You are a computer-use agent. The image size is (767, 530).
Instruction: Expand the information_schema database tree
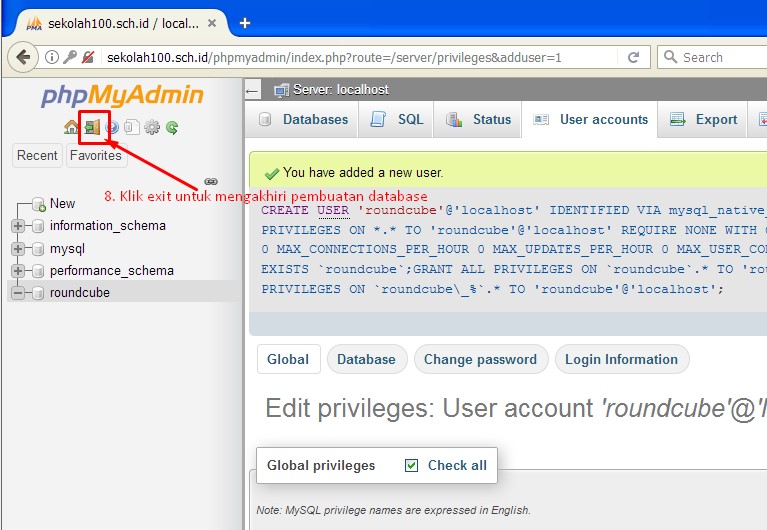pyautogui.click(x=18, y=226)
